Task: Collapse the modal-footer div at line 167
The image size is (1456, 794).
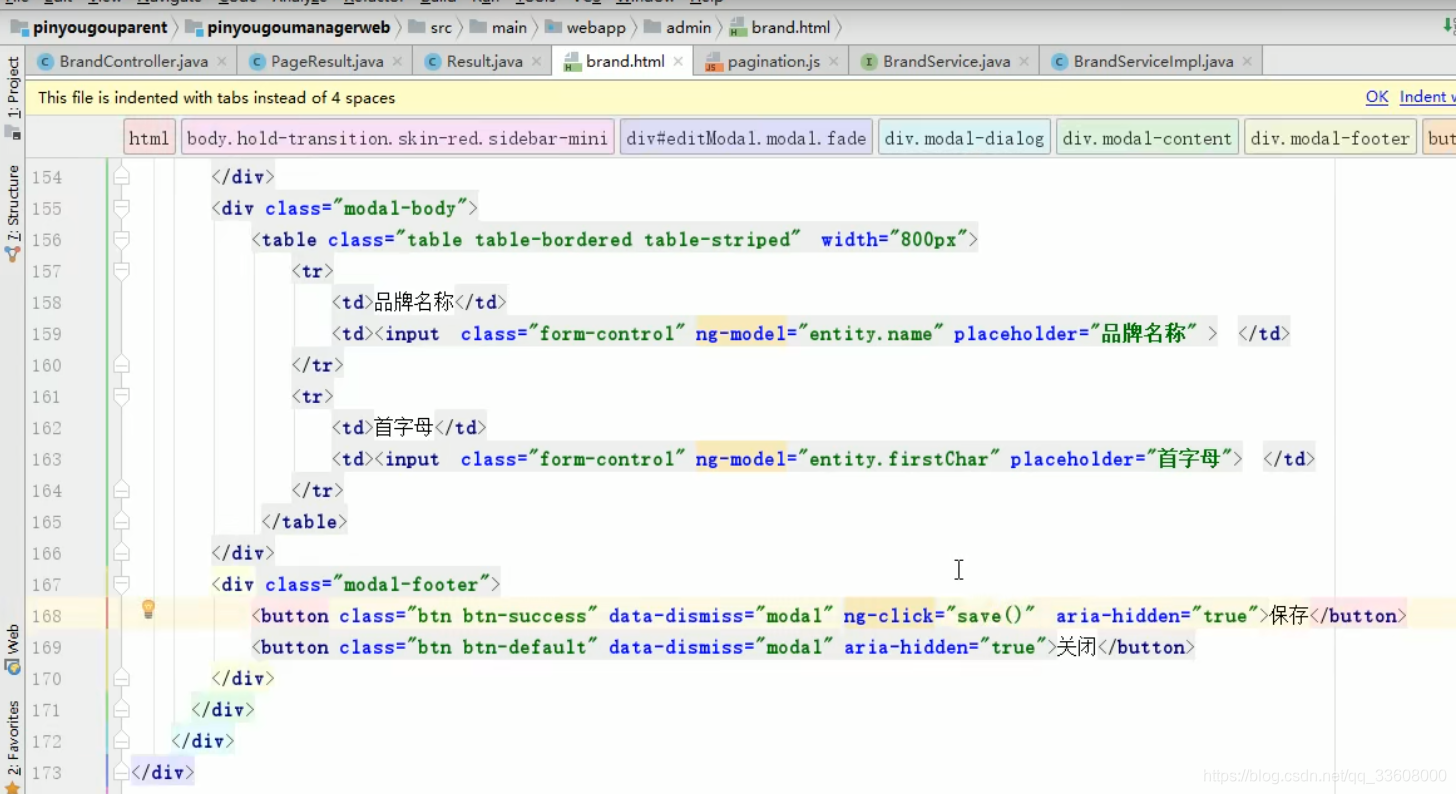Action: 121,585
